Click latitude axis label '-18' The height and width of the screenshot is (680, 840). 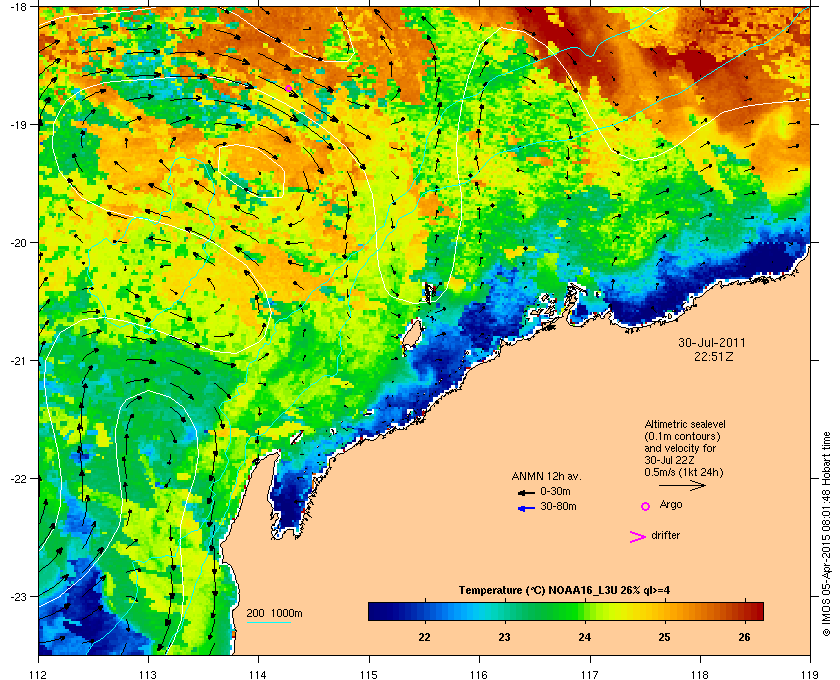click(18, 6)
